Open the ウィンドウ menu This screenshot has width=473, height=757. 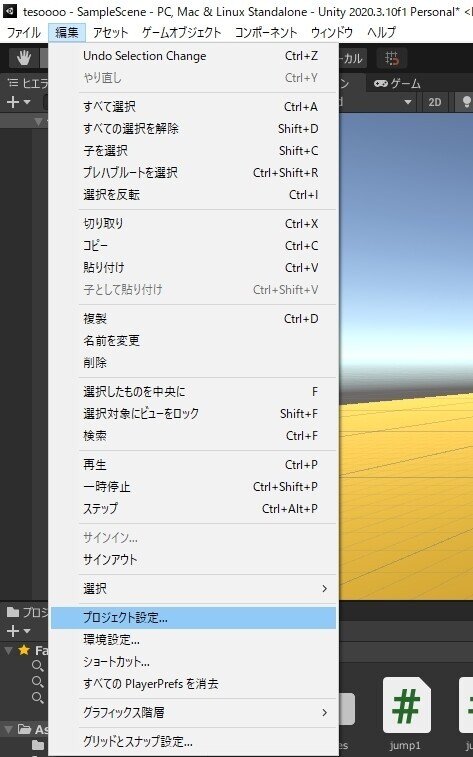point(332,32)
